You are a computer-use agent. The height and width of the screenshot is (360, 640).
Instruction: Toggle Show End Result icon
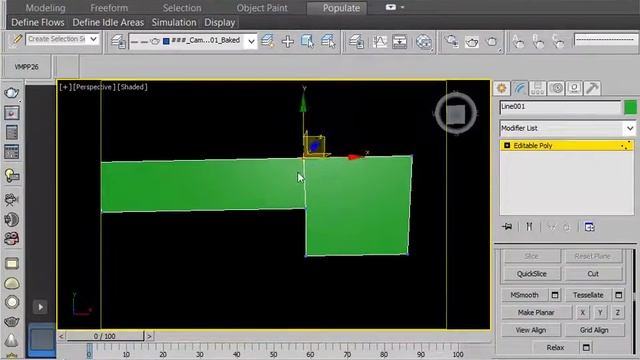click(x=529, y=227)
